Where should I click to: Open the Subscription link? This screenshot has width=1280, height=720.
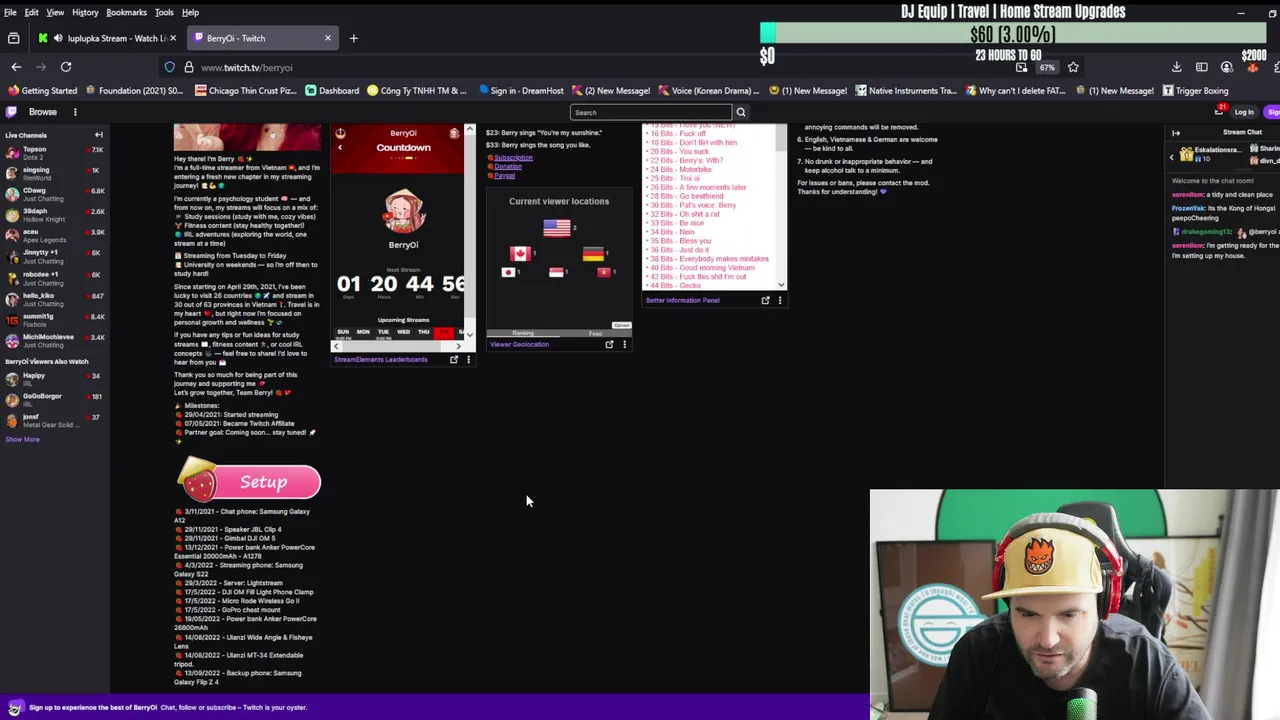pos(513,158)
